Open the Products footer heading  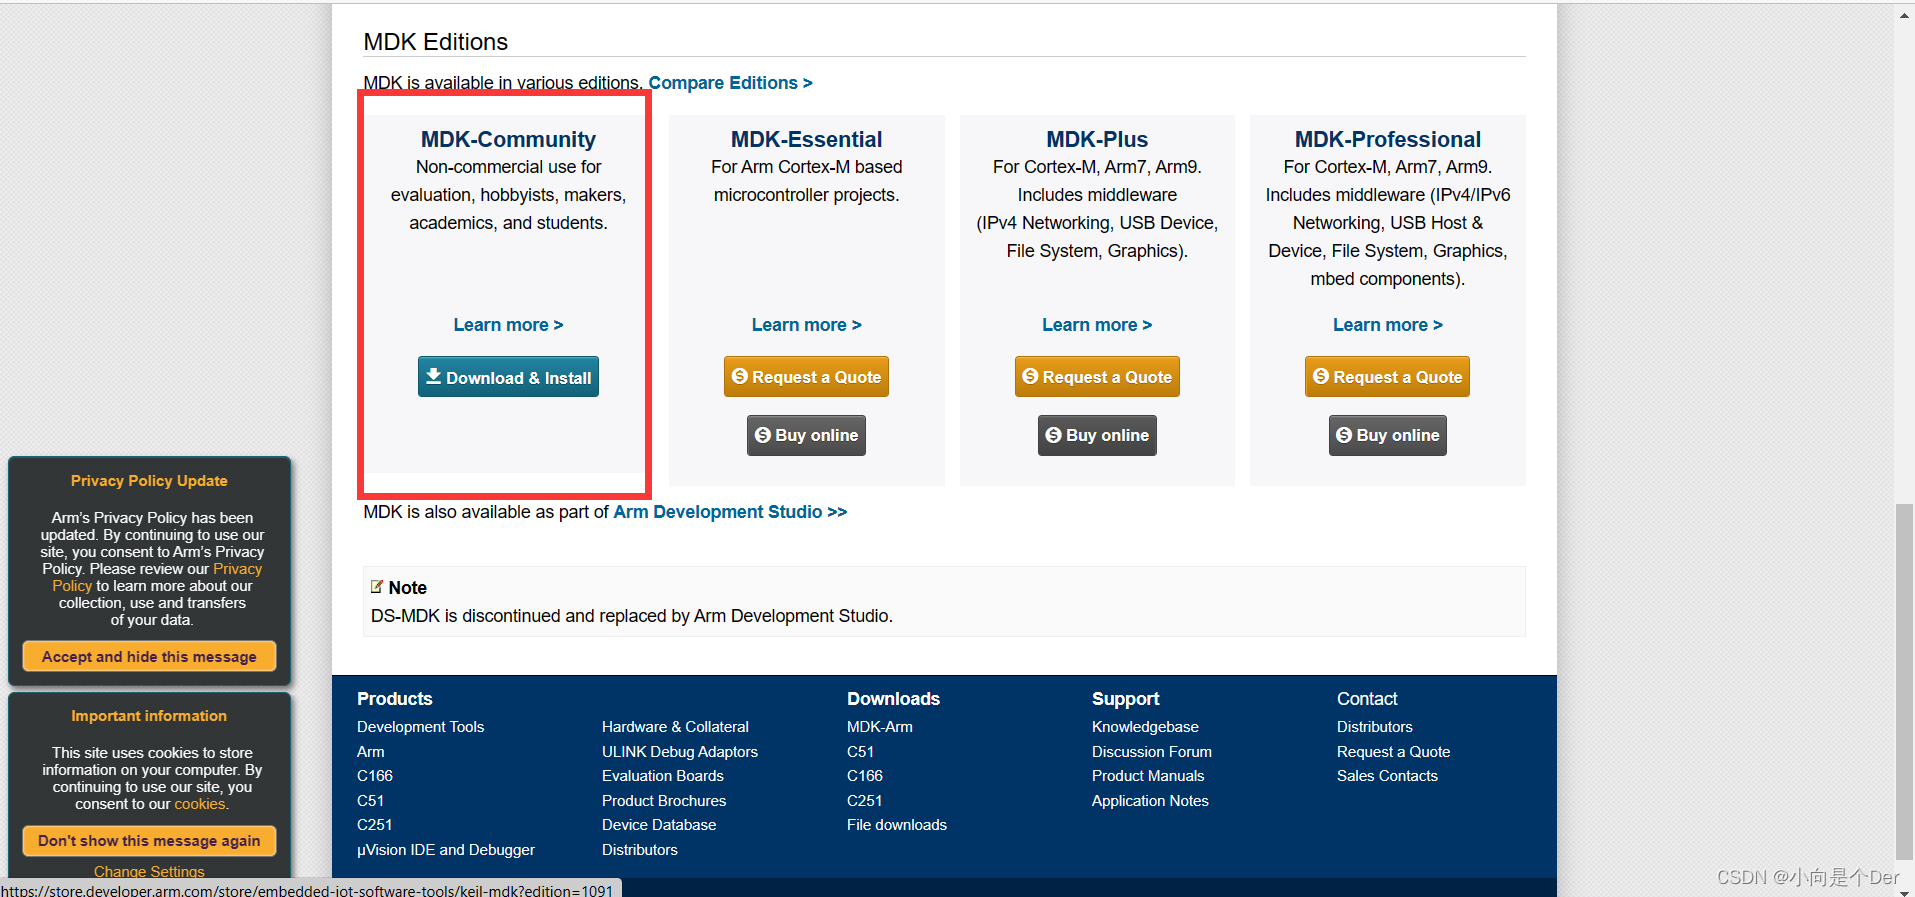coord(394,699)
